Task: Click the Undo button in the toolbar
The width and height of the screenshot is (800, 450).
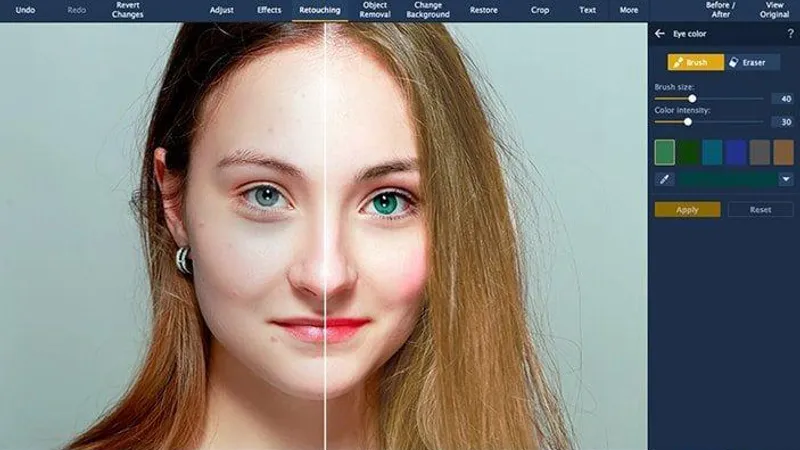Action: [x=25, y=10]
